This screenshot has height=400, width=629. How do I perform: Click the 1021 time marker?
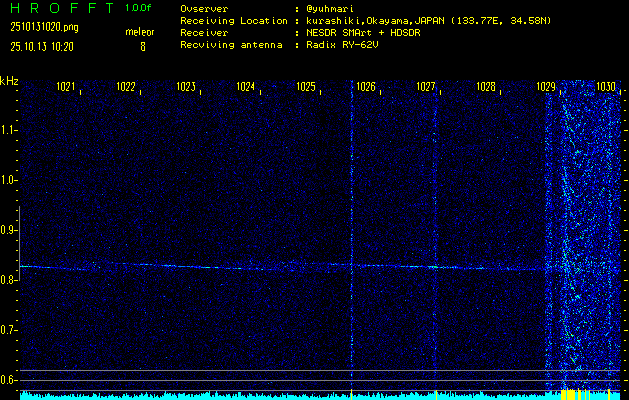(x=66, y=87)
